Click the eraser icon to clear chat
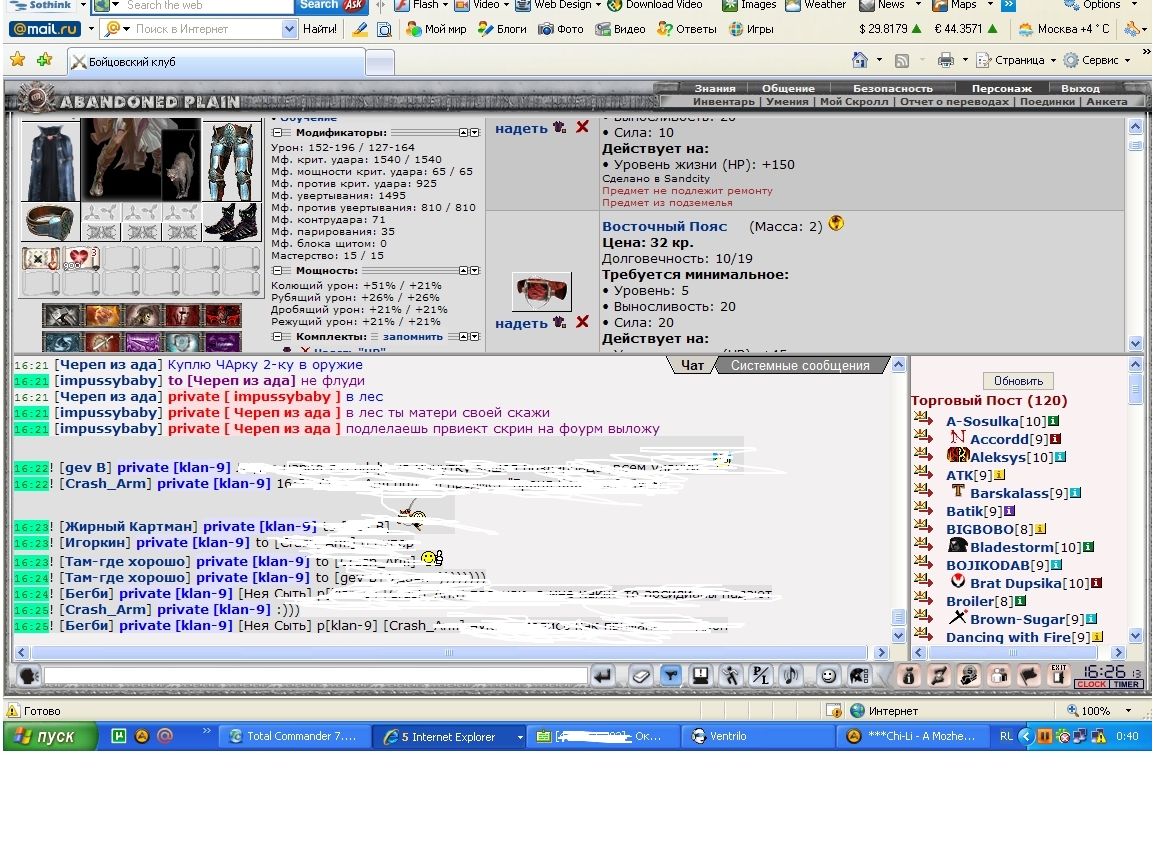 tap(641, 675)
